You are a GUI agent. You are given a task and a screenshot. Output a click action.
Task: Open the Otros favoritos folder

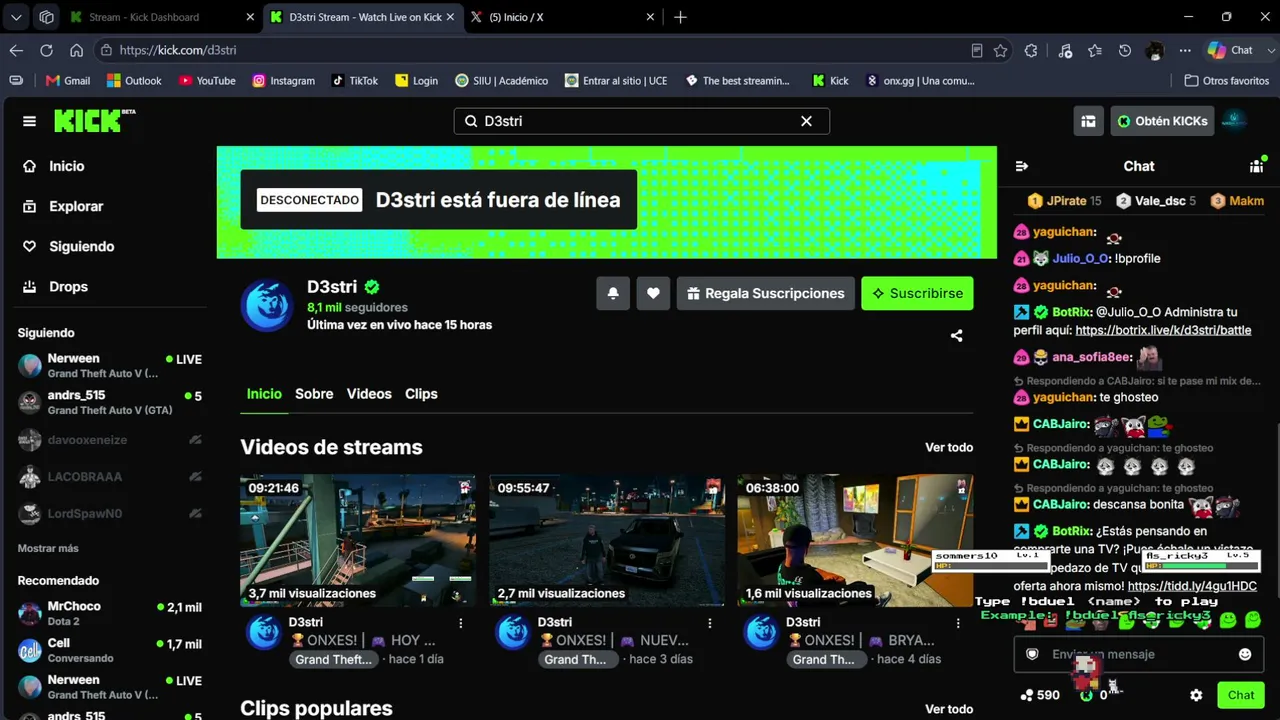(x=1226, y=81)
